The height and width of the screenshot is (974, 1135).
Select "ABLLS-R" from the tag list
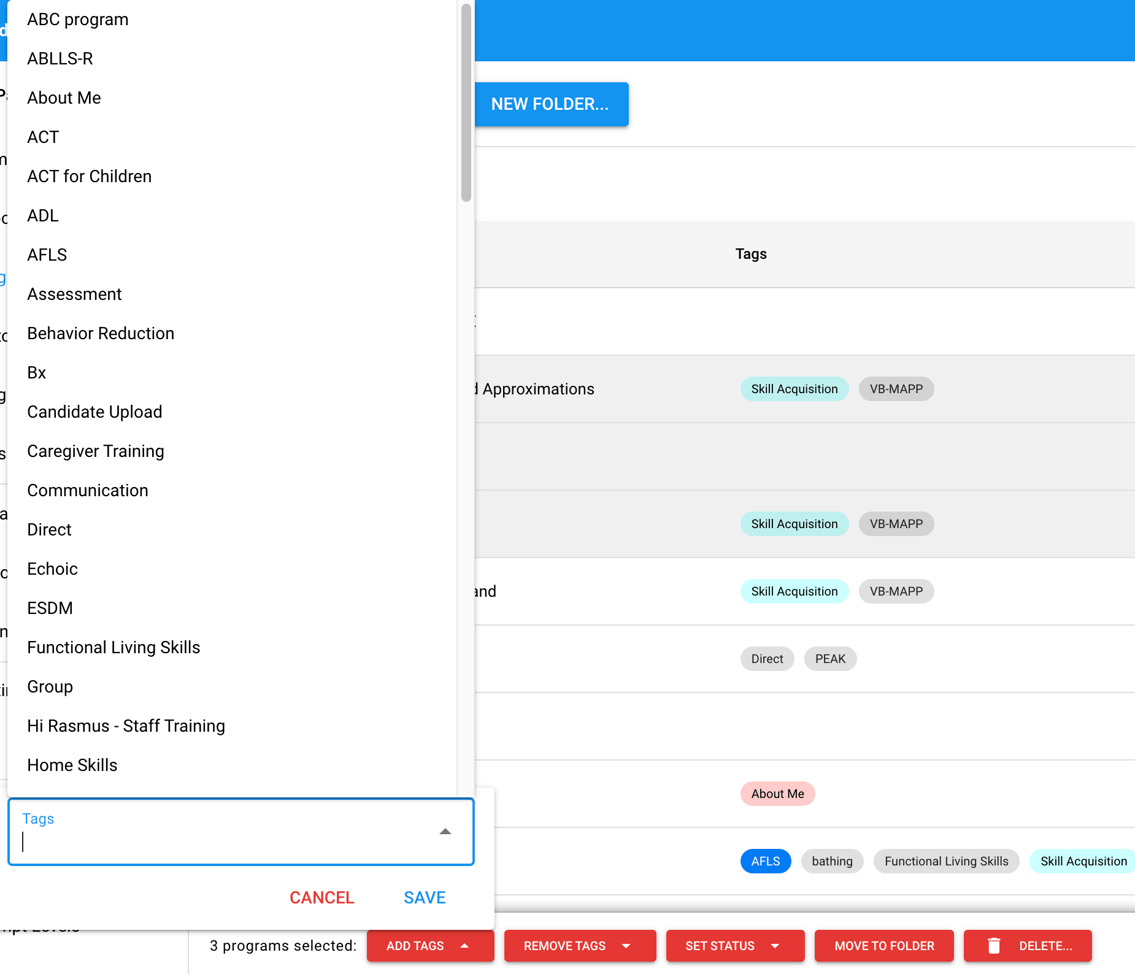(x=60, y=58)
